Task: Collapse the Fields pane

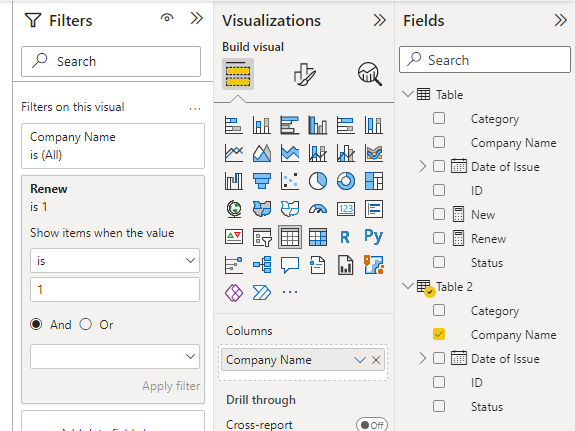Action: (x=560, y=20)
